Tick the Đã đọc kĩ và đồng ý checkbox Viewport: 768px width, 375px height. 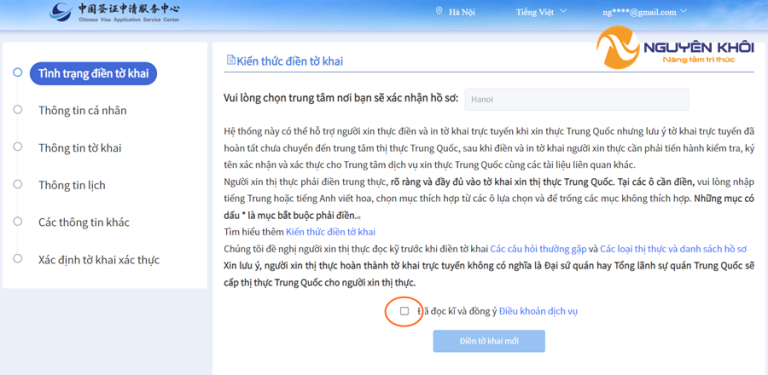click(x=404, y=311)
